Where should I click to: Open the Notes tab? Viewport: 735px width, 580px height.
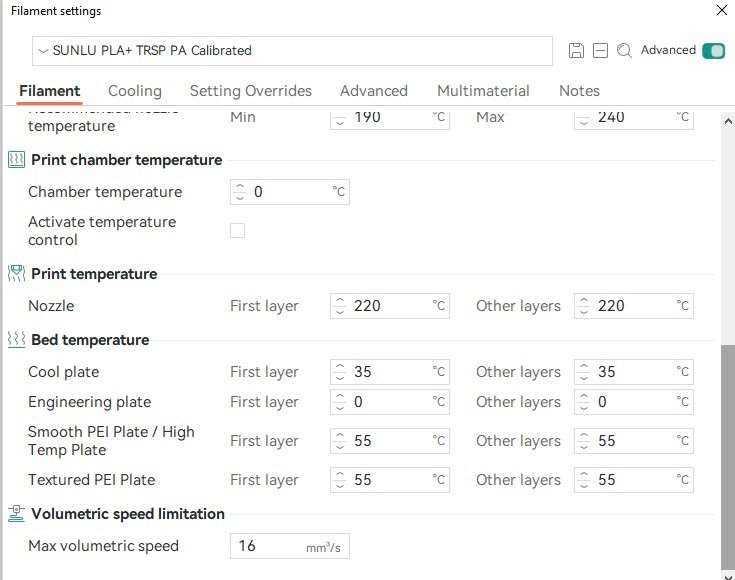579,91
